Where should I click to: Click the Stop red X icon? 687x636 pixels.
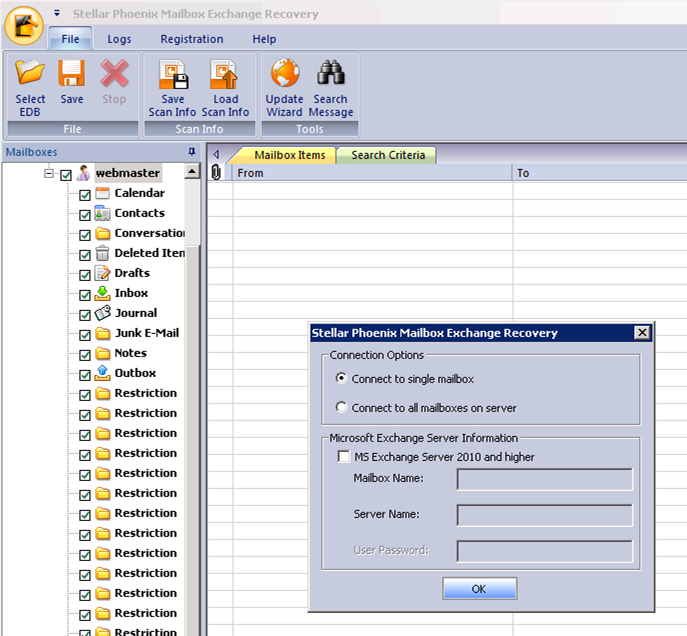click(114, 73)
